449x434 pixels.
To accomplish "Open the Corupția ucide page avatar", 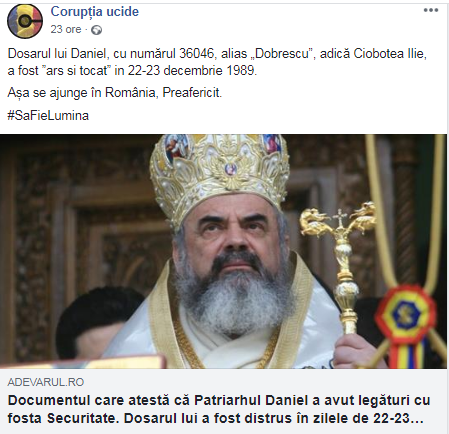I will pyautogui.click(x=25, y=21).
